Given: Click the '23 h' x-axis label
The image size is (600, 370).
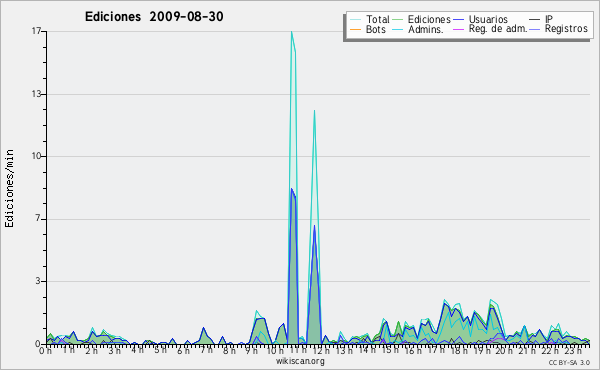Looking at the screenshot, I should pos(572,350).
